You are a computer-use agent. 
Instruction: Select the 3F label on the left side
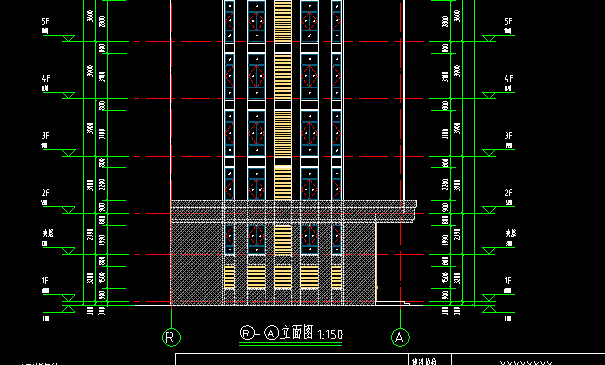[x=46, y=136]
